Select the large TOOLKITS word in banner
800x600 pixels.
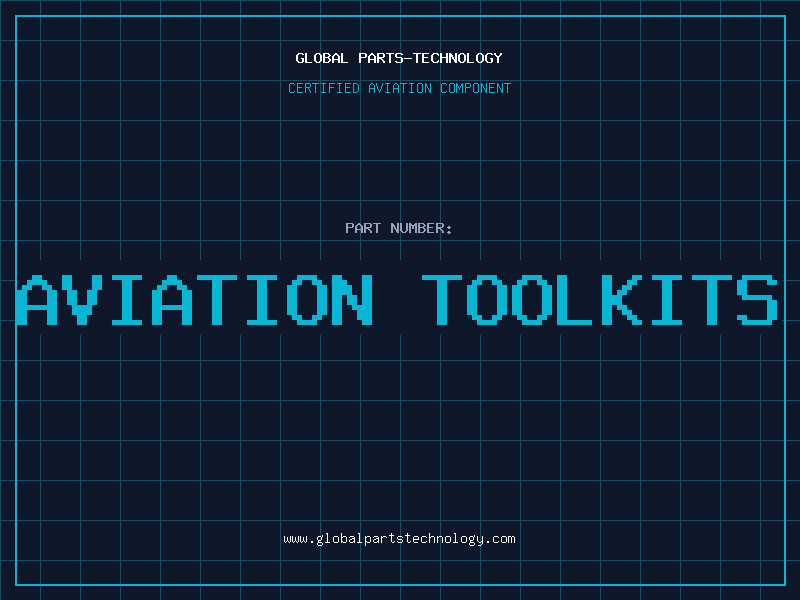coord(601,300)
